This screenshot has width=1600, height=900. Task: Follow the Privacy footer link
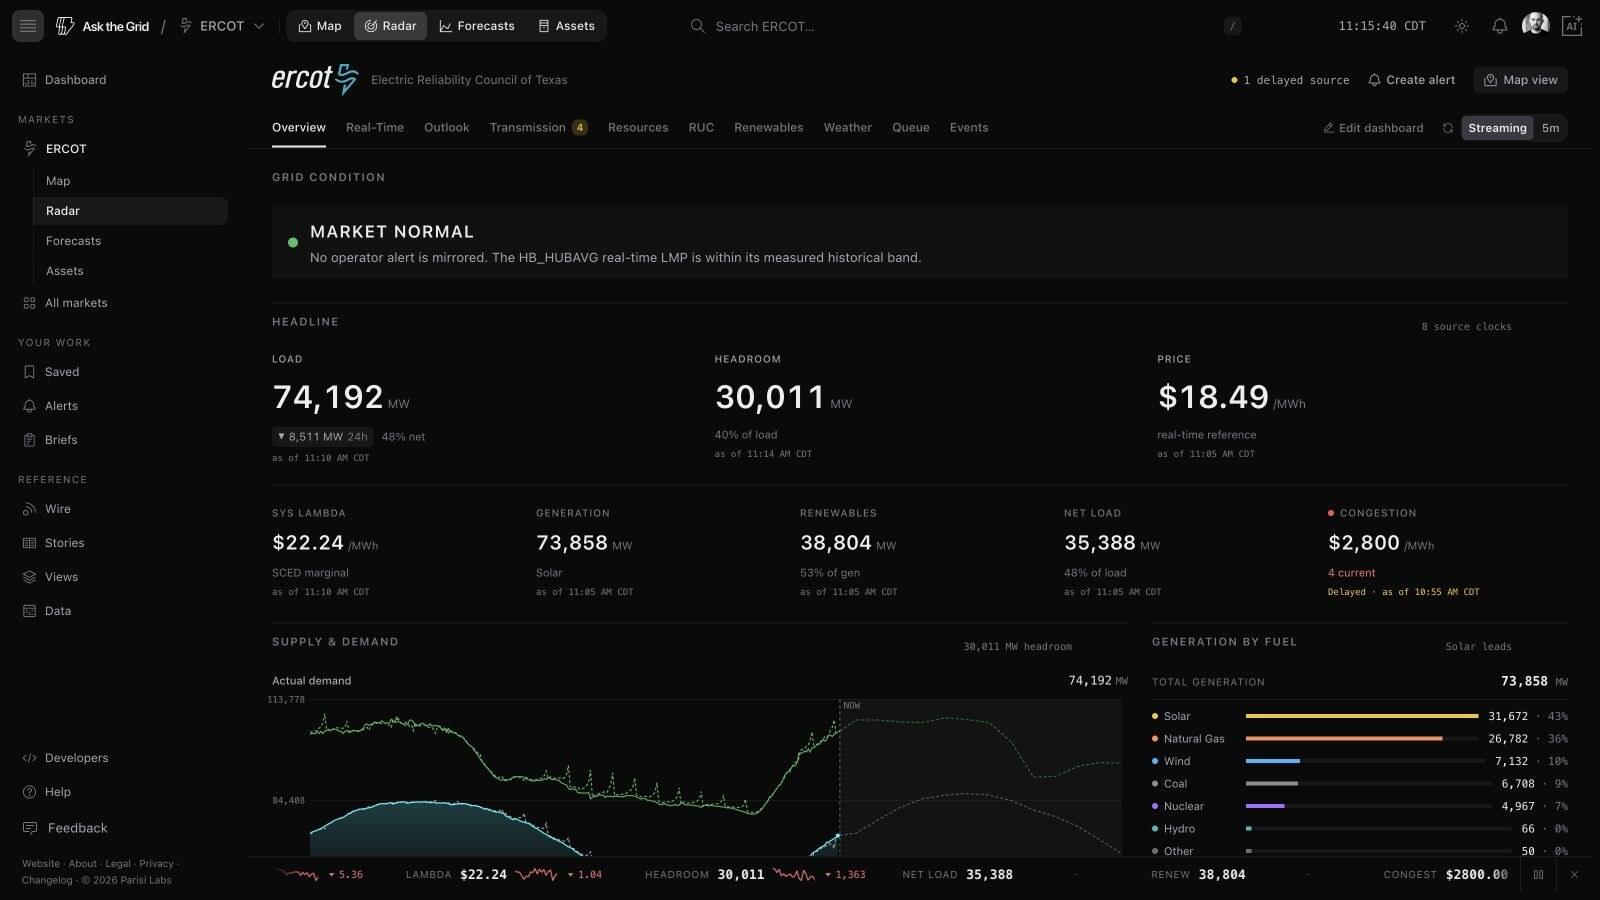(156, 864)
